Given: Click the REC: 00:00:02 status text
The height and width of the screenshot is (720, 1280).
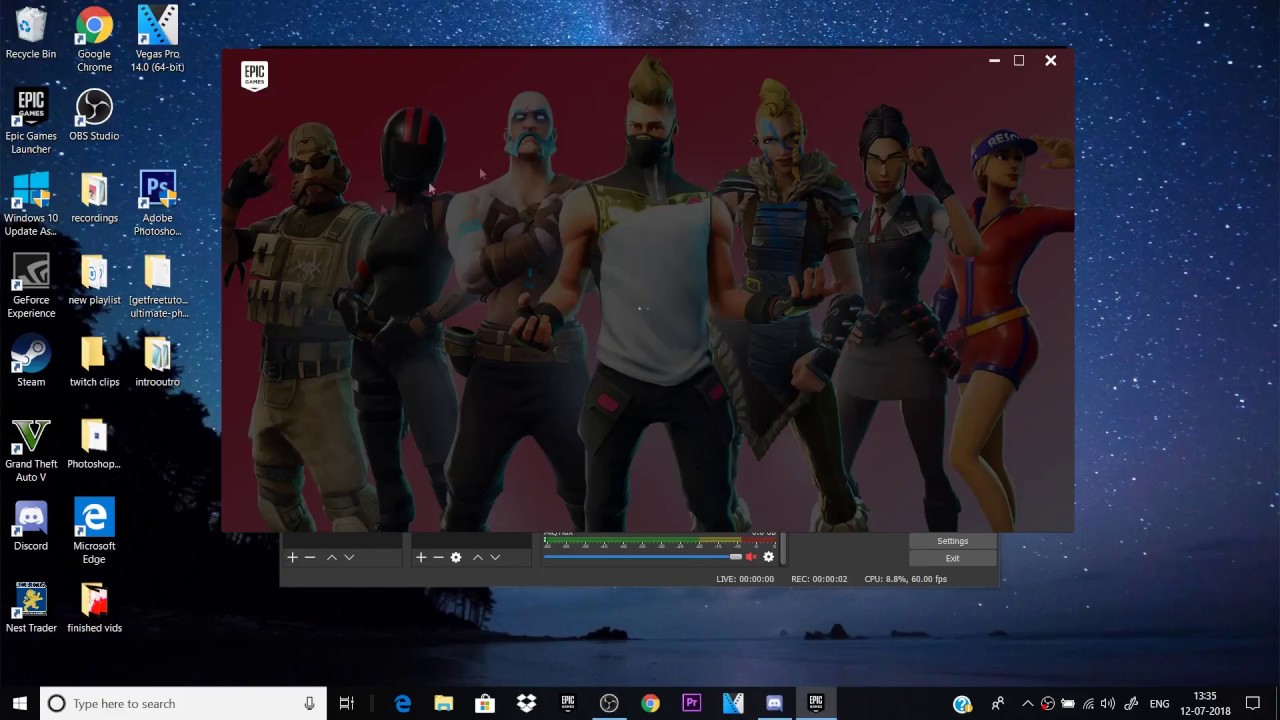Looking at the screenshot, I should pyautogui.click(x=819, y=579).
